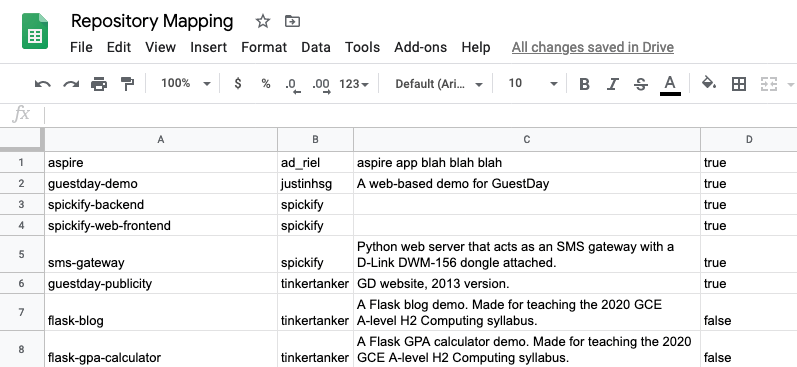Select the Paint format roller icon
Screen dimensions: 797x367
point(127,84)
